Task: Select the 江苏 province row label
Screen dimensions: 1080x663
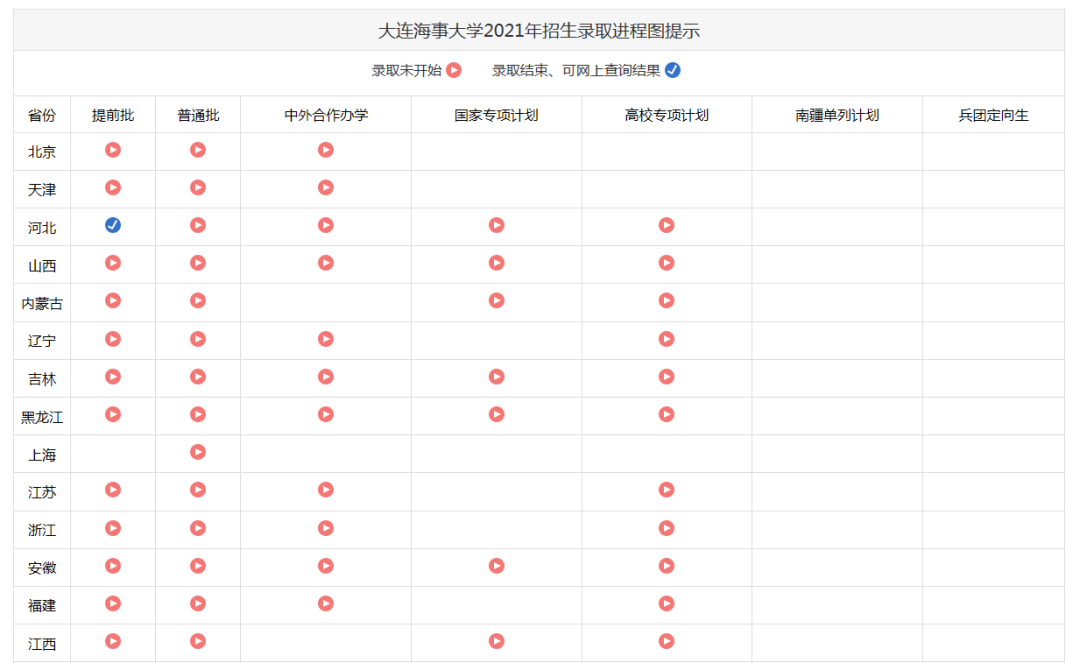Action: pos(42,492)
